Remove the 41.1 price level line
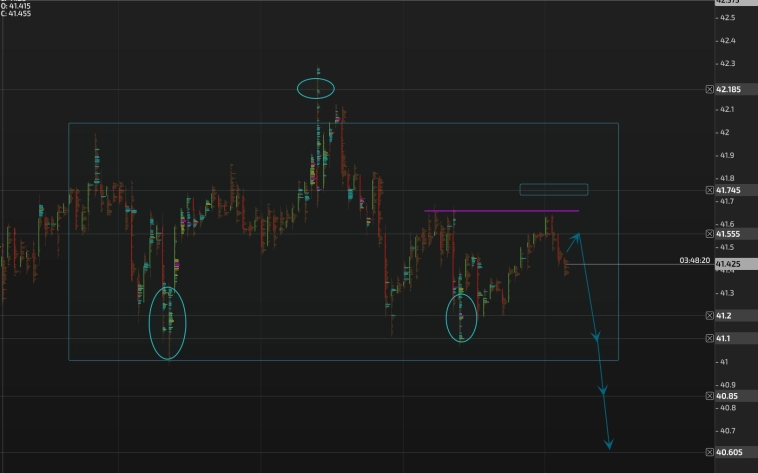This screenshot has height=473, width=758. (709, 339)
